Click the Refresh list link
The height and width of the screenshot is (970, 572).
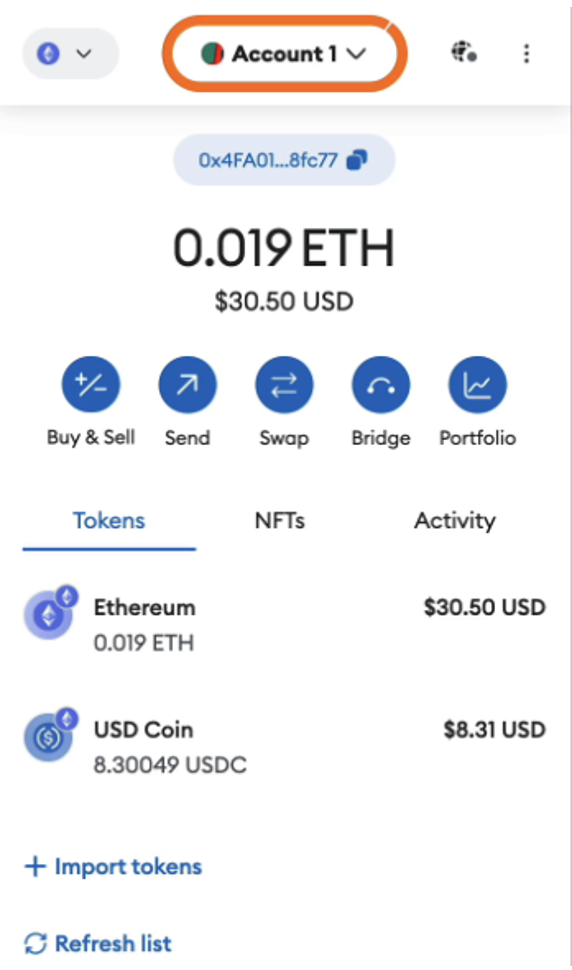[98, 944]
